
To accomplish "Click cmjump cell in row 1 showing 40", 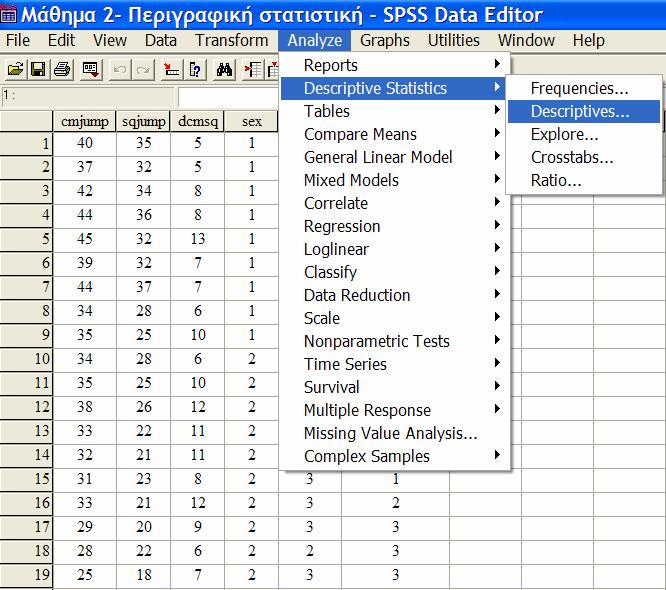I will pos(85,143).
